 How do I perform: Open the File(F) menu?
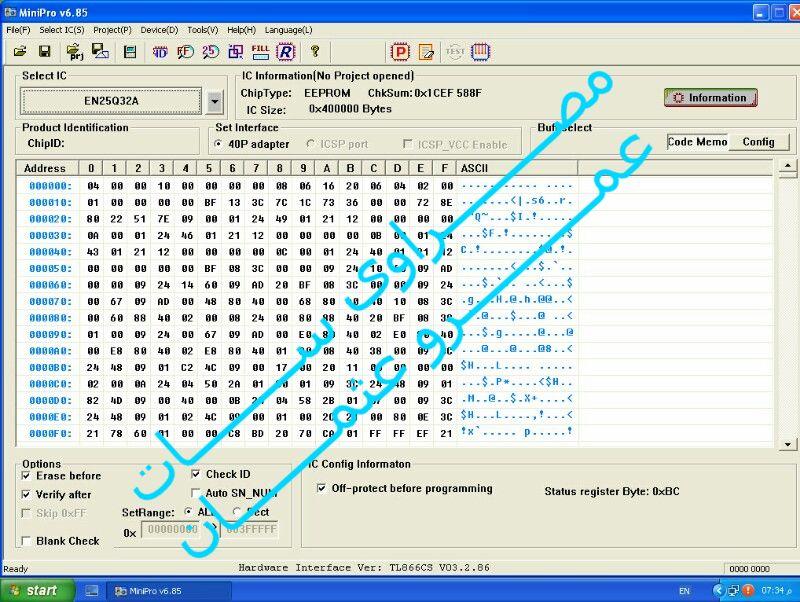(x=18, y=30)
